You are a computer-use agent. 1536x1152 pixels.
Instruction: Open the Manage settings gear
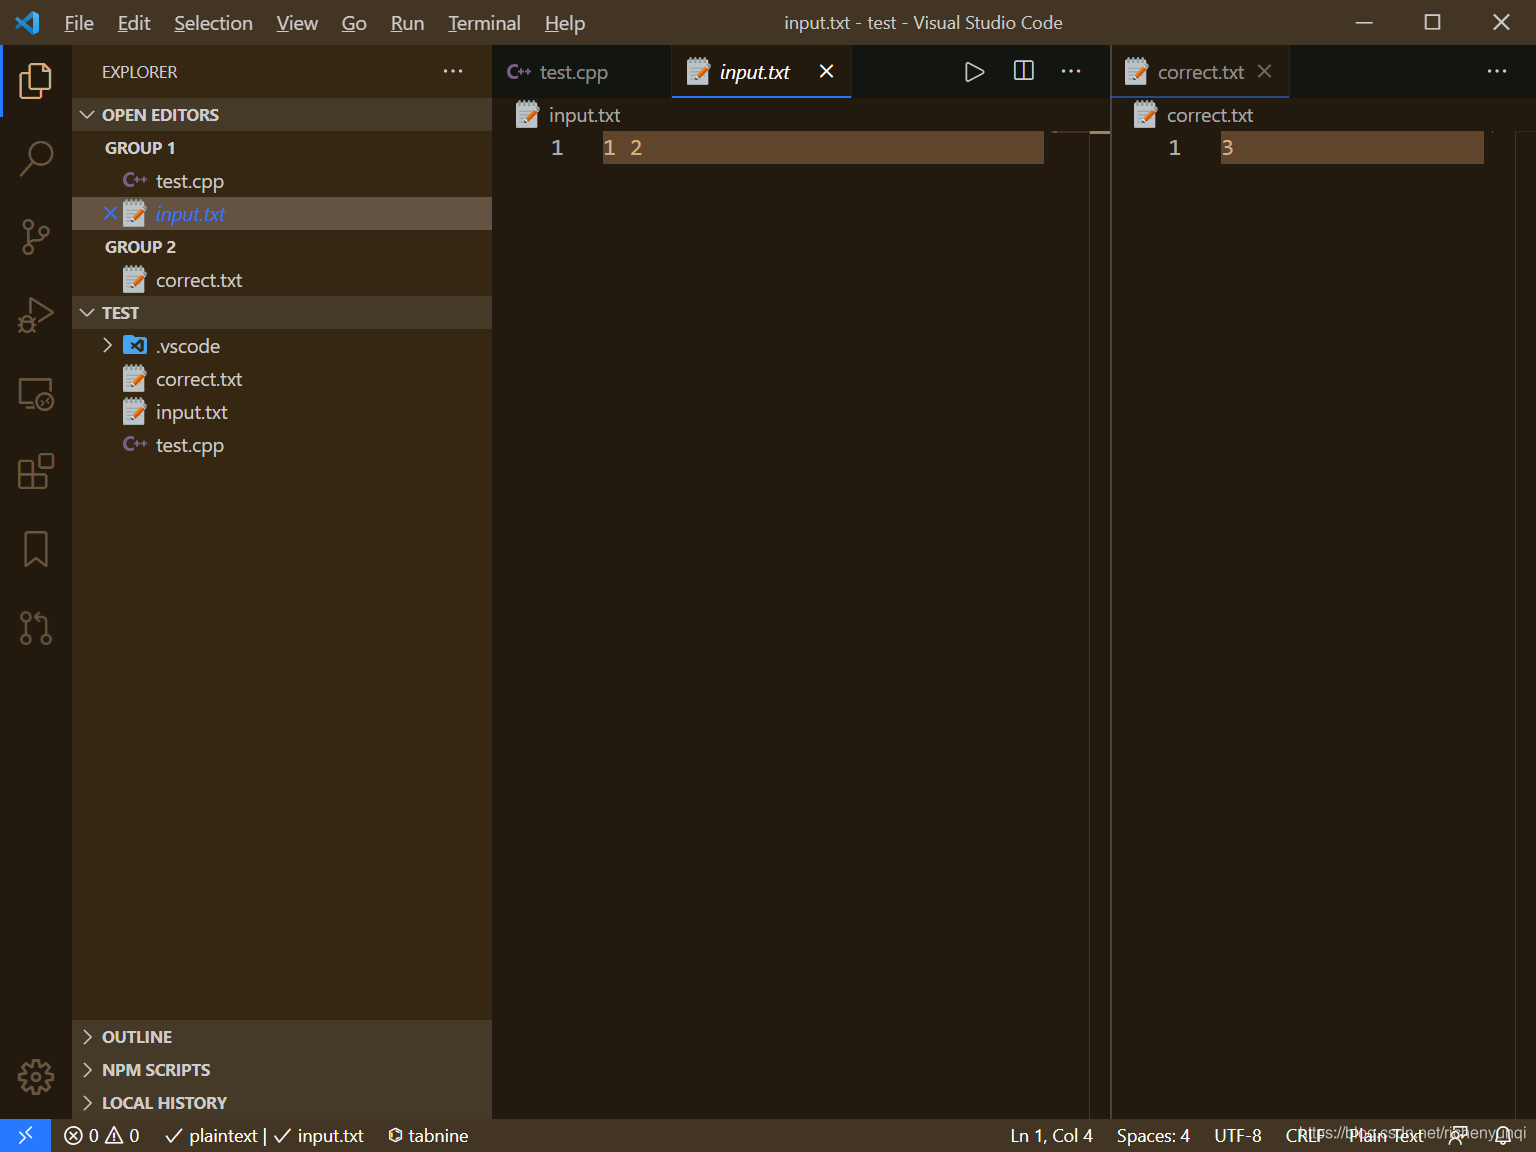point(36,1077)
